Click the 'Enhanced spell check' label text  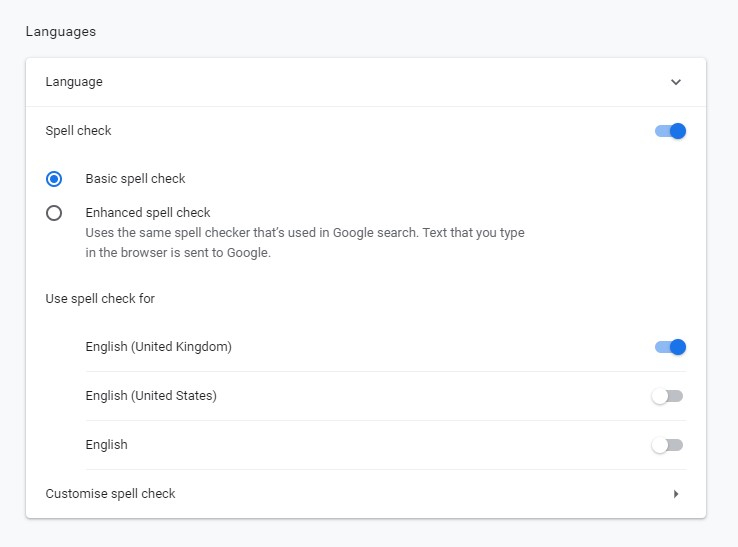pyautogui.click(x=148, y=213)
